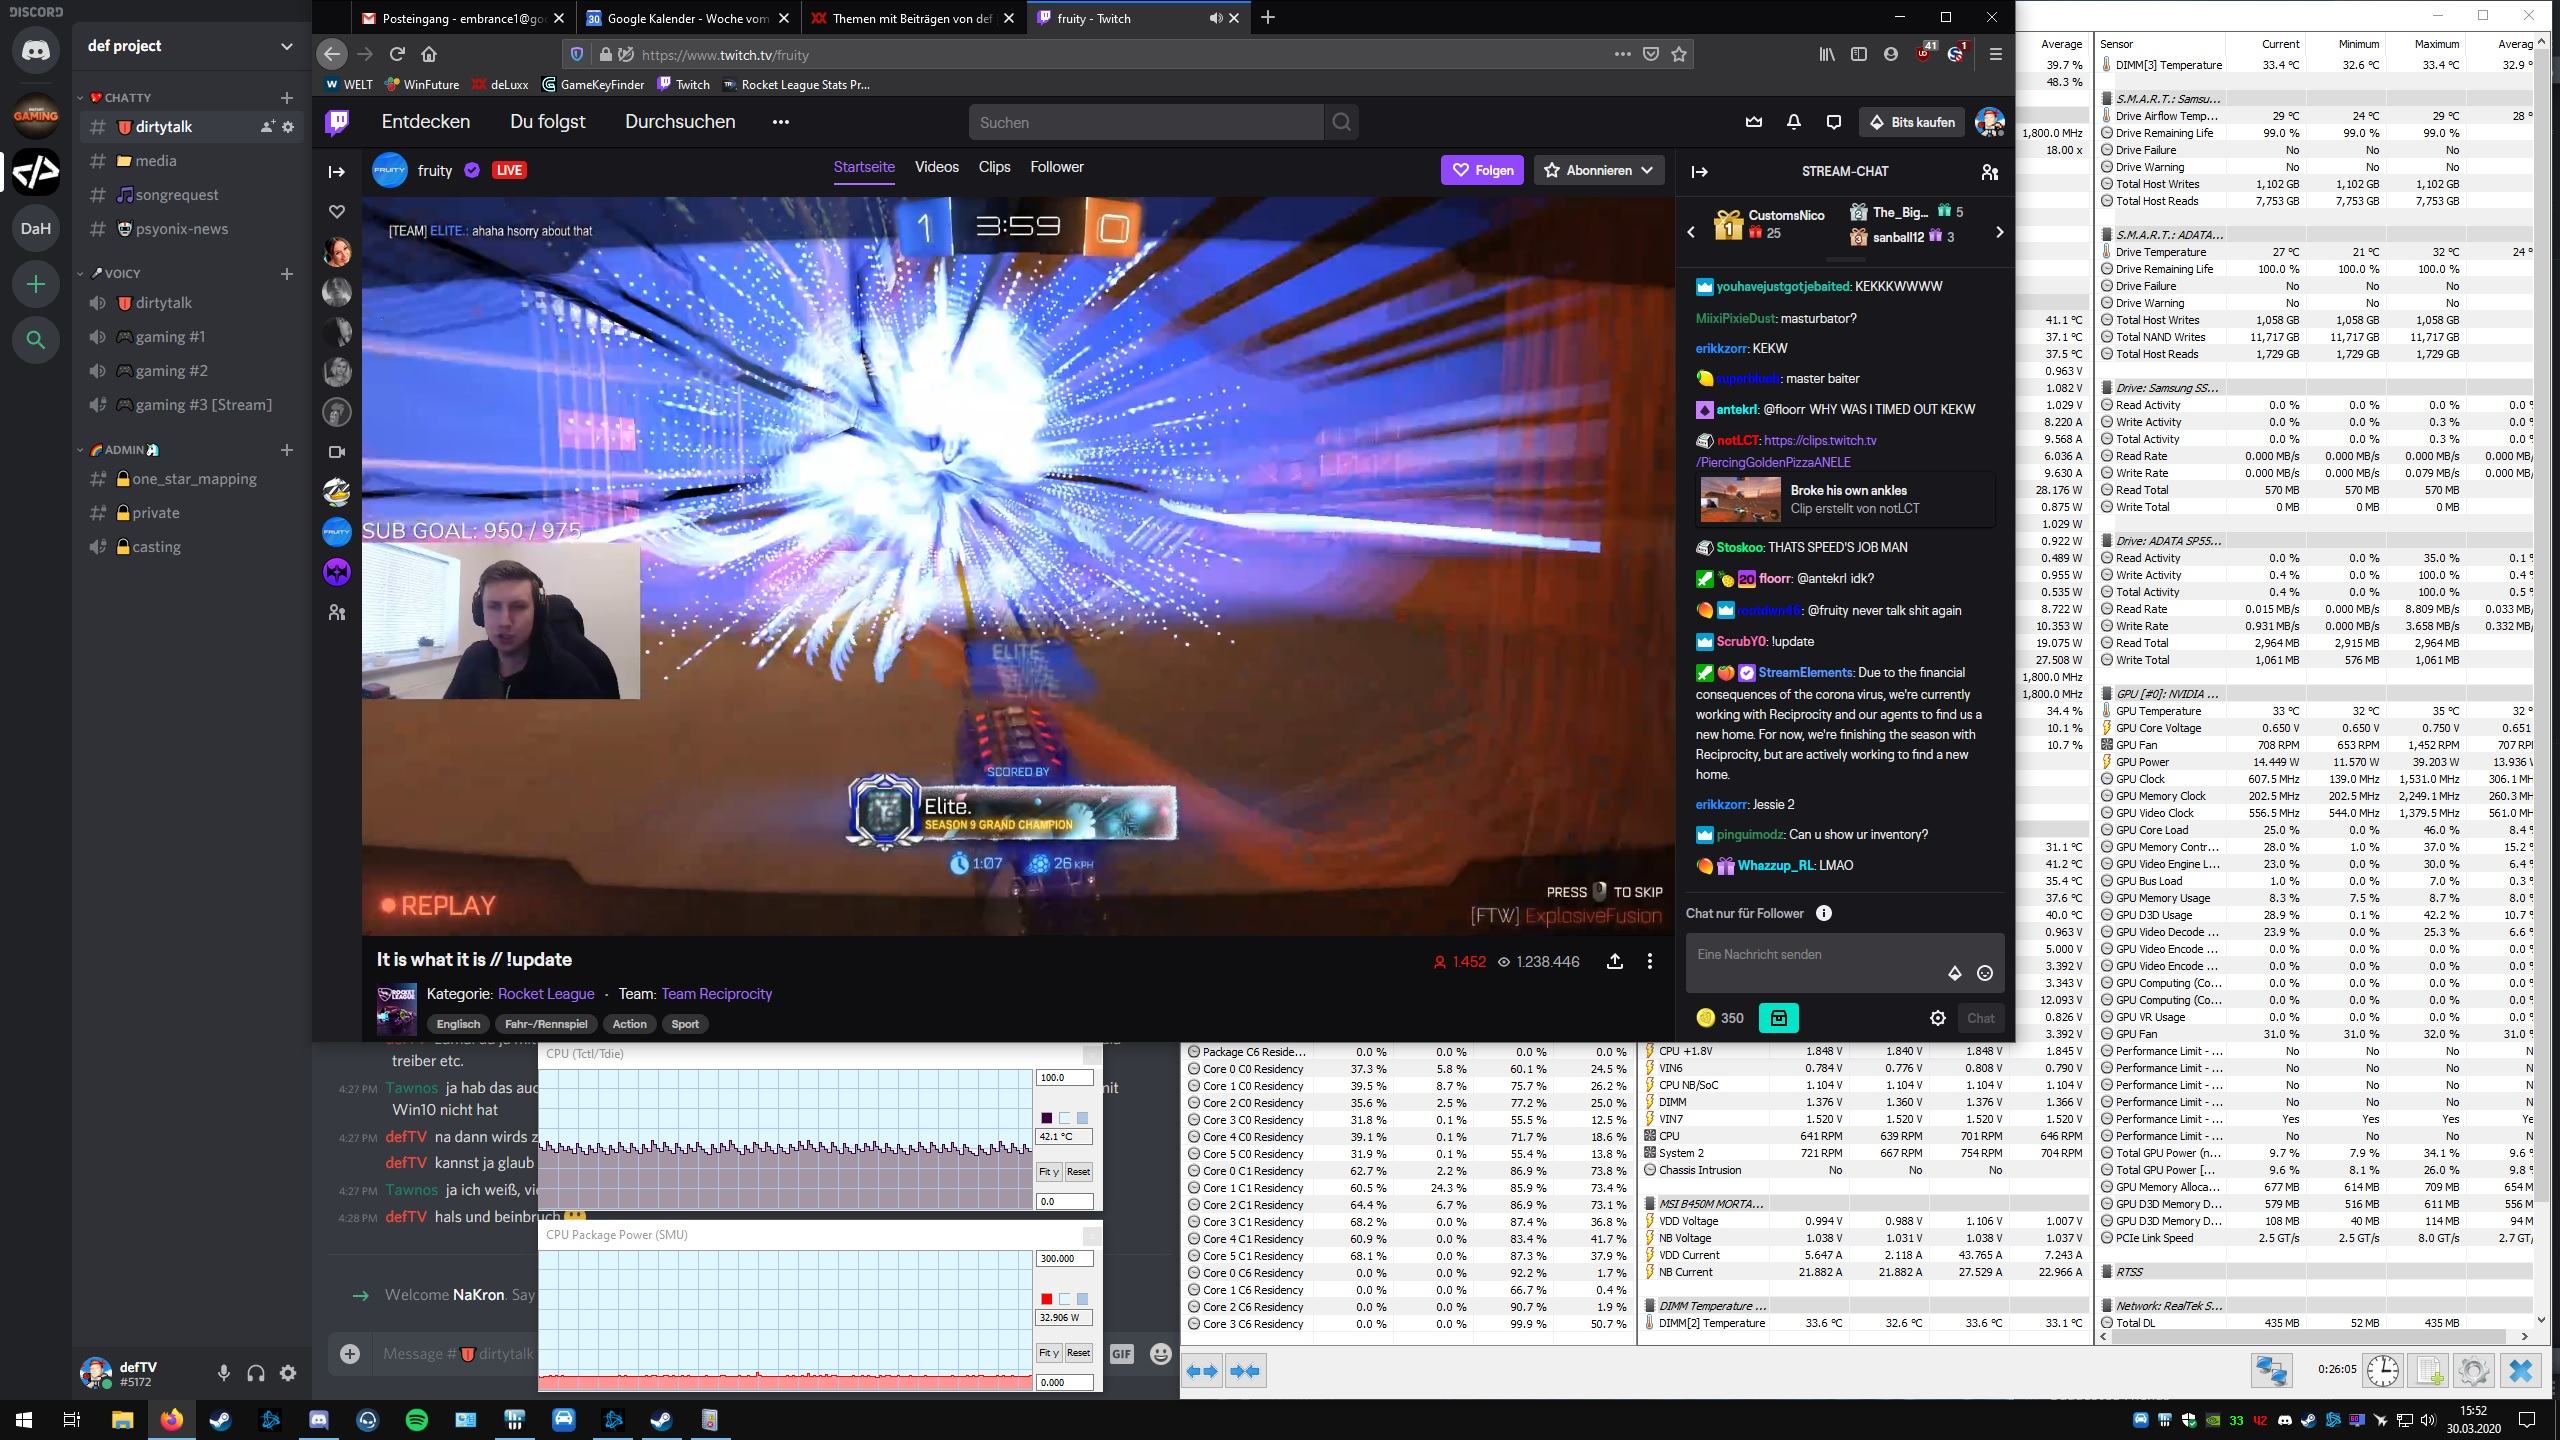Open emote picker in chat input
2560x1440 pixels.
tap(1985, 973)
